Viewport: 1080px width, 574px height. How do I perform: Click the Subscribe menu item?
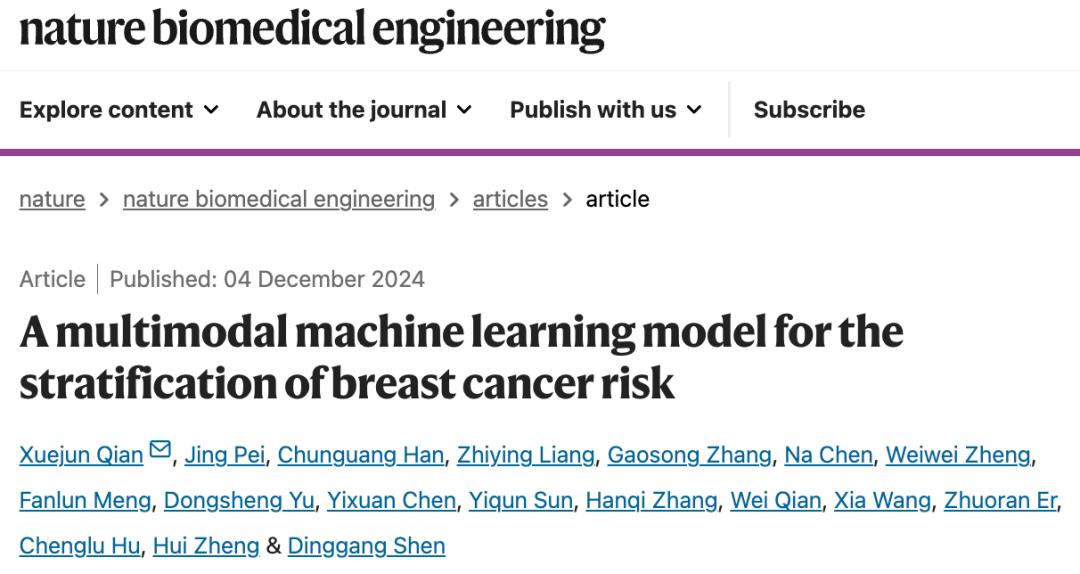(x=809, y=110)
